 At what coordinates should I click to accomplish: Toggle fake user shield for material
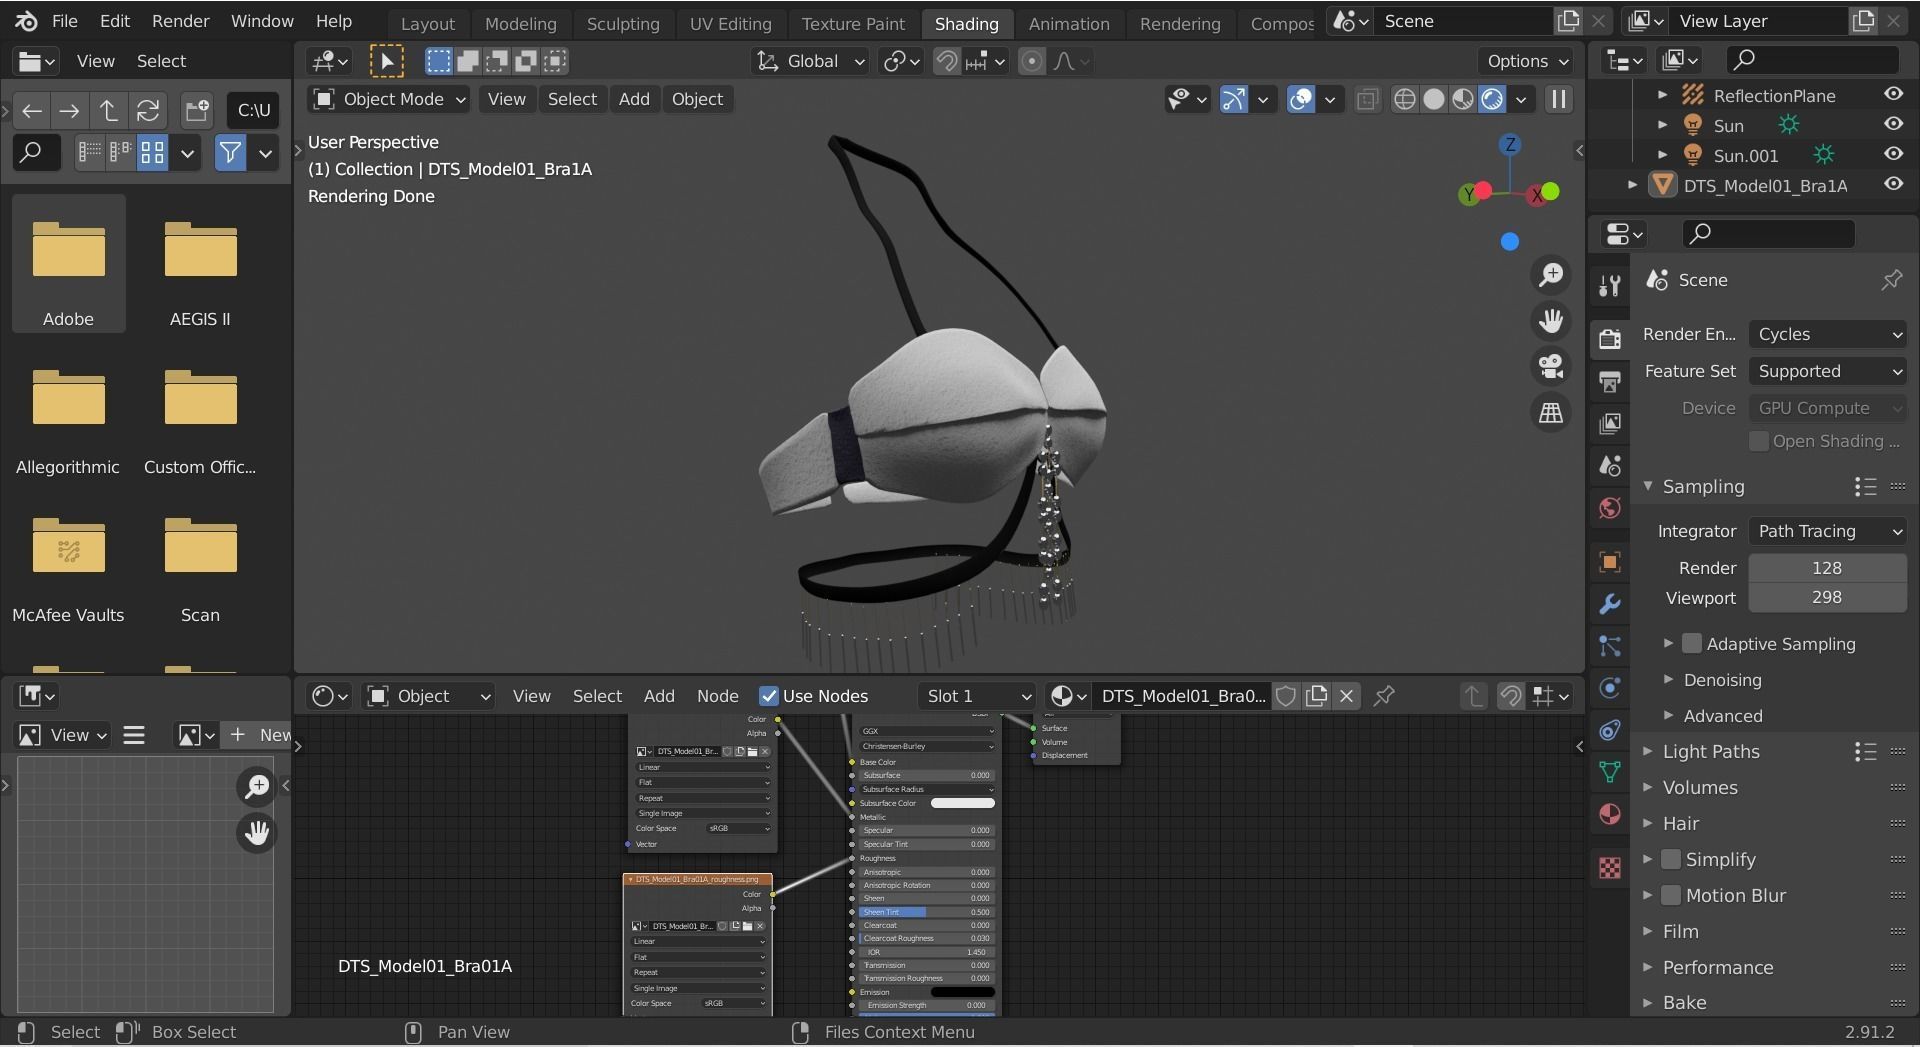coord(1286,696)
